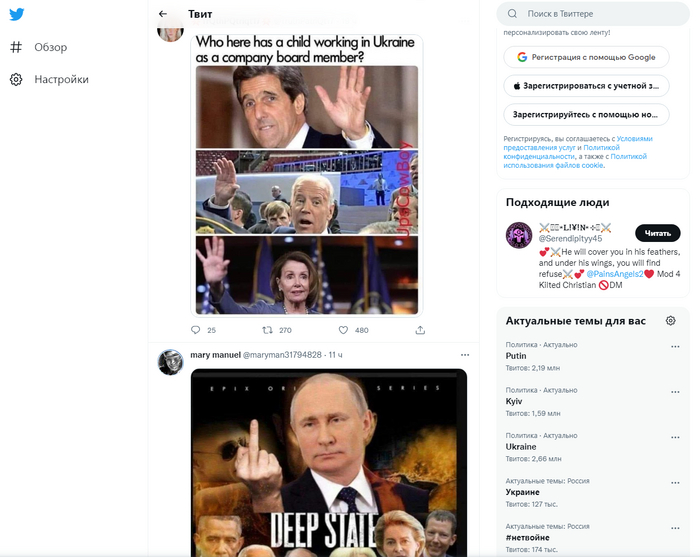This screenshot has height=557, width=700.
Task: Open more options for mary manuel's tweet
Action: [x=464, y=355]
